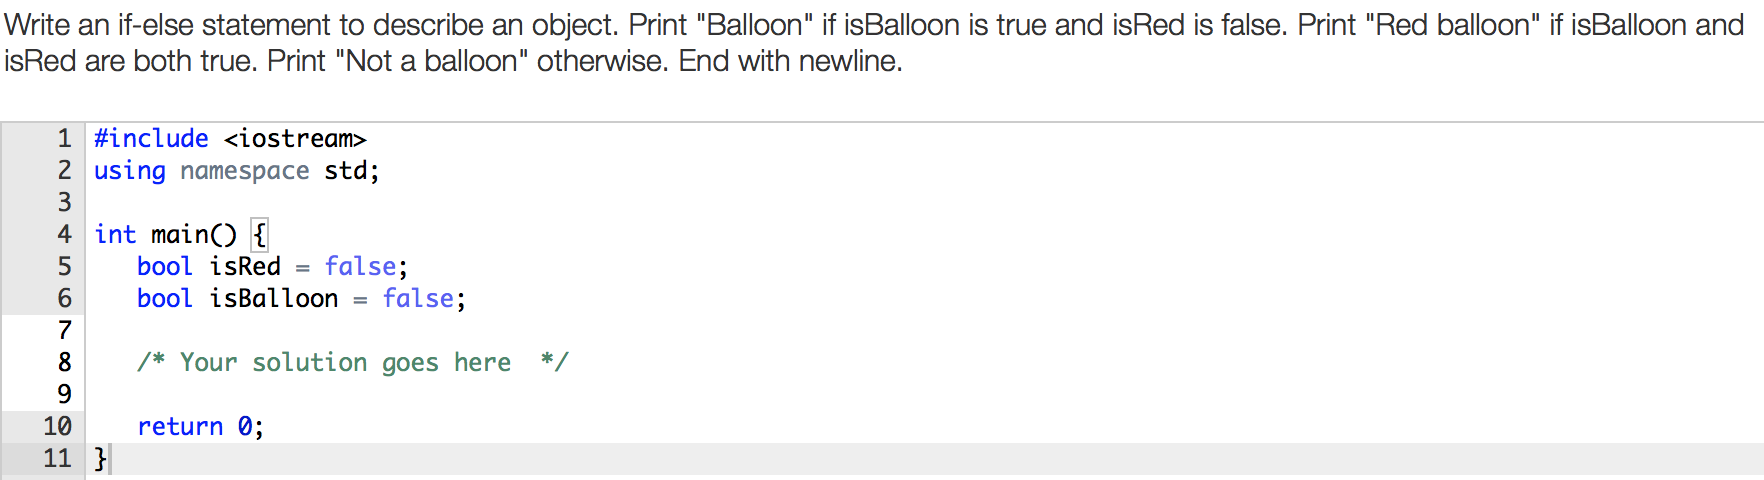The image size is (1764, 480).
Task: Click line number 7 in the gutter
Action: click(x=64, y=331)
